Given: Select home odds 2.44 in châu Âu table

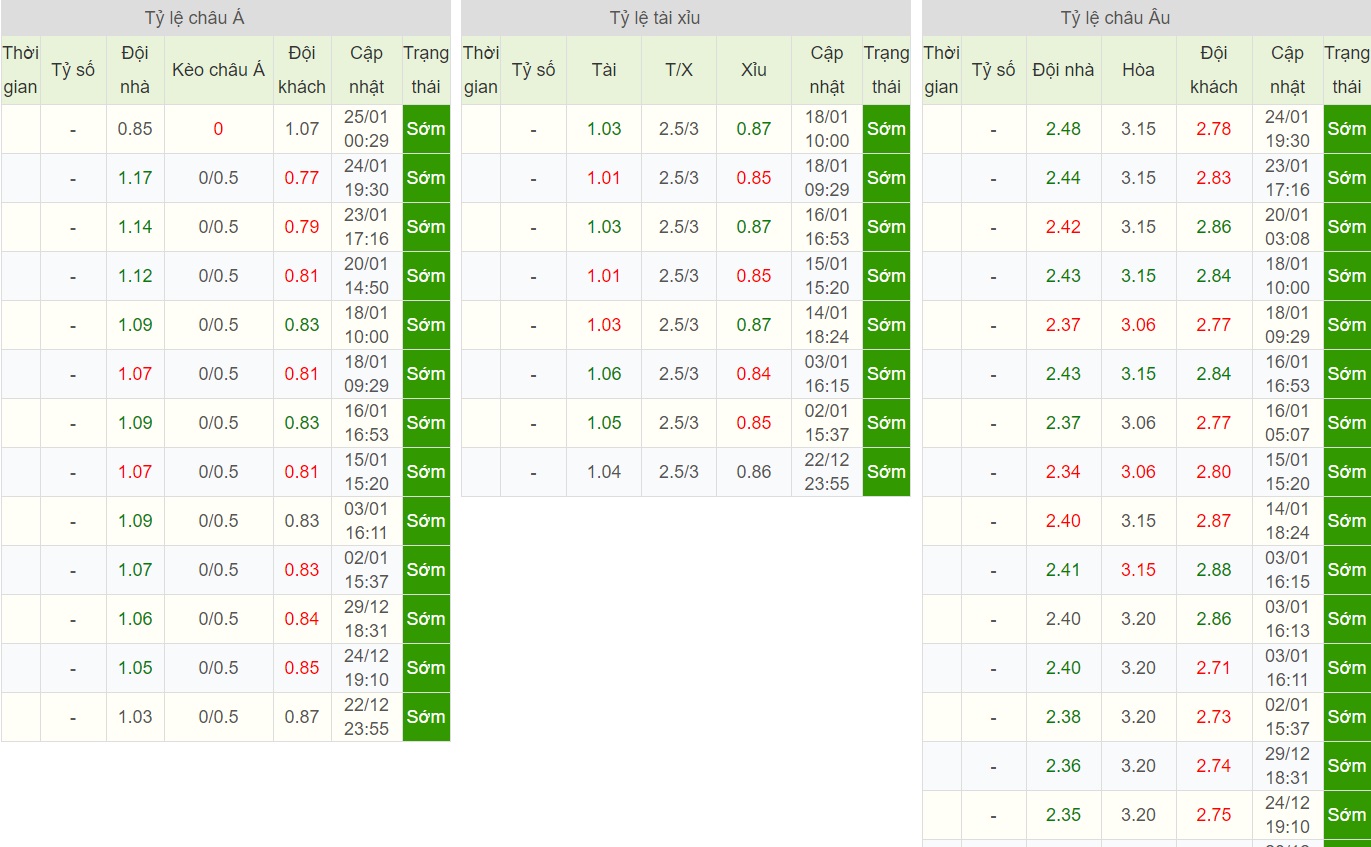Looking at the screenshot, I should [1064, 178].
